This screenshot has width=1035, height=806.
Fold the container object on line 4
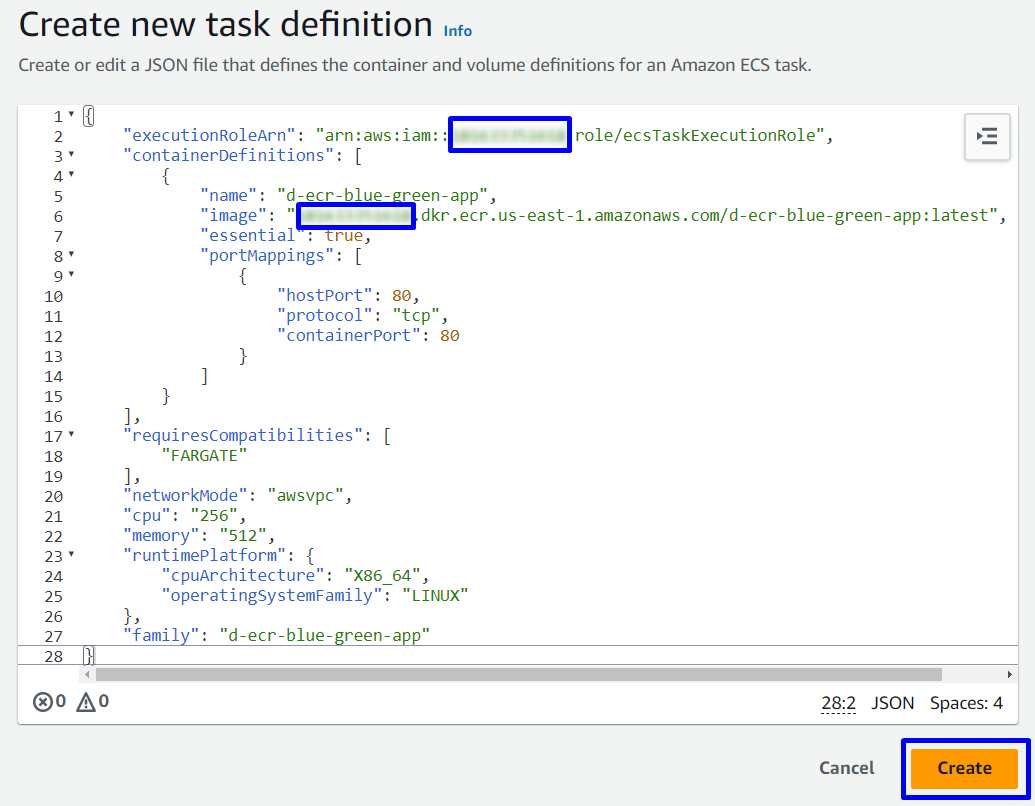pyautogui.click(x=71, y=176)
